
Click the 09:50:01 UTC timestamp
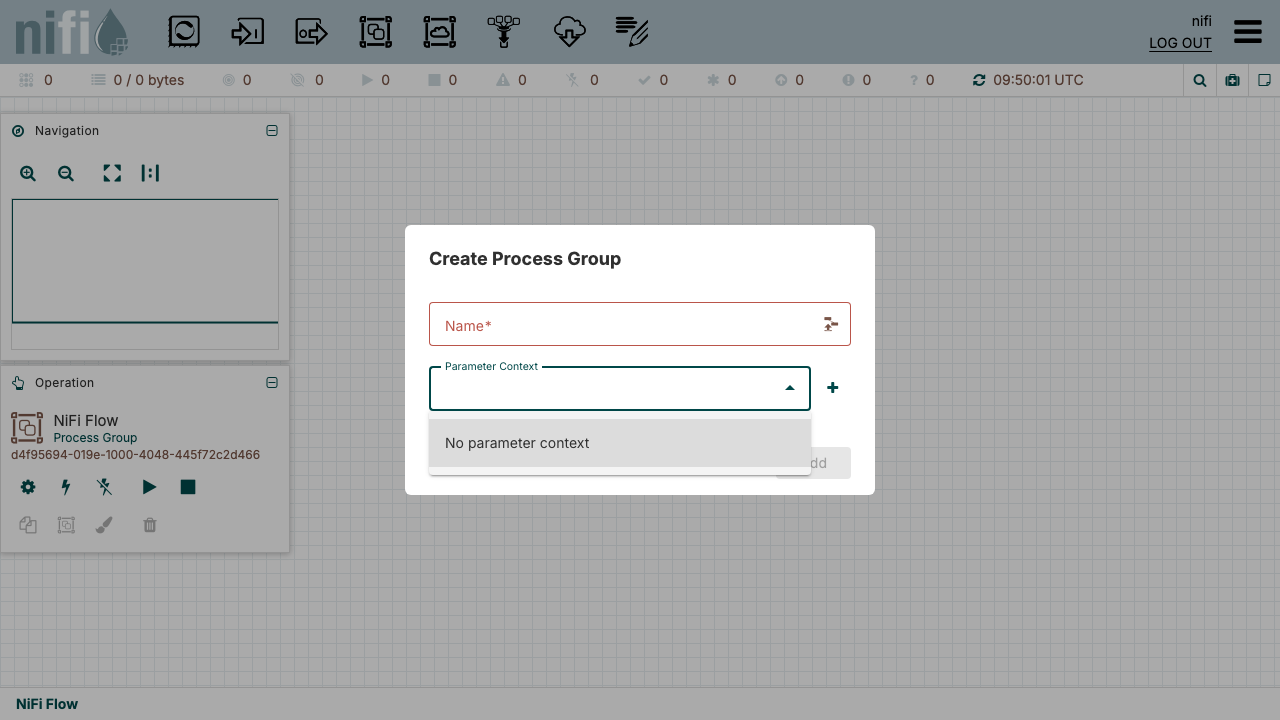click(1038, 80)
